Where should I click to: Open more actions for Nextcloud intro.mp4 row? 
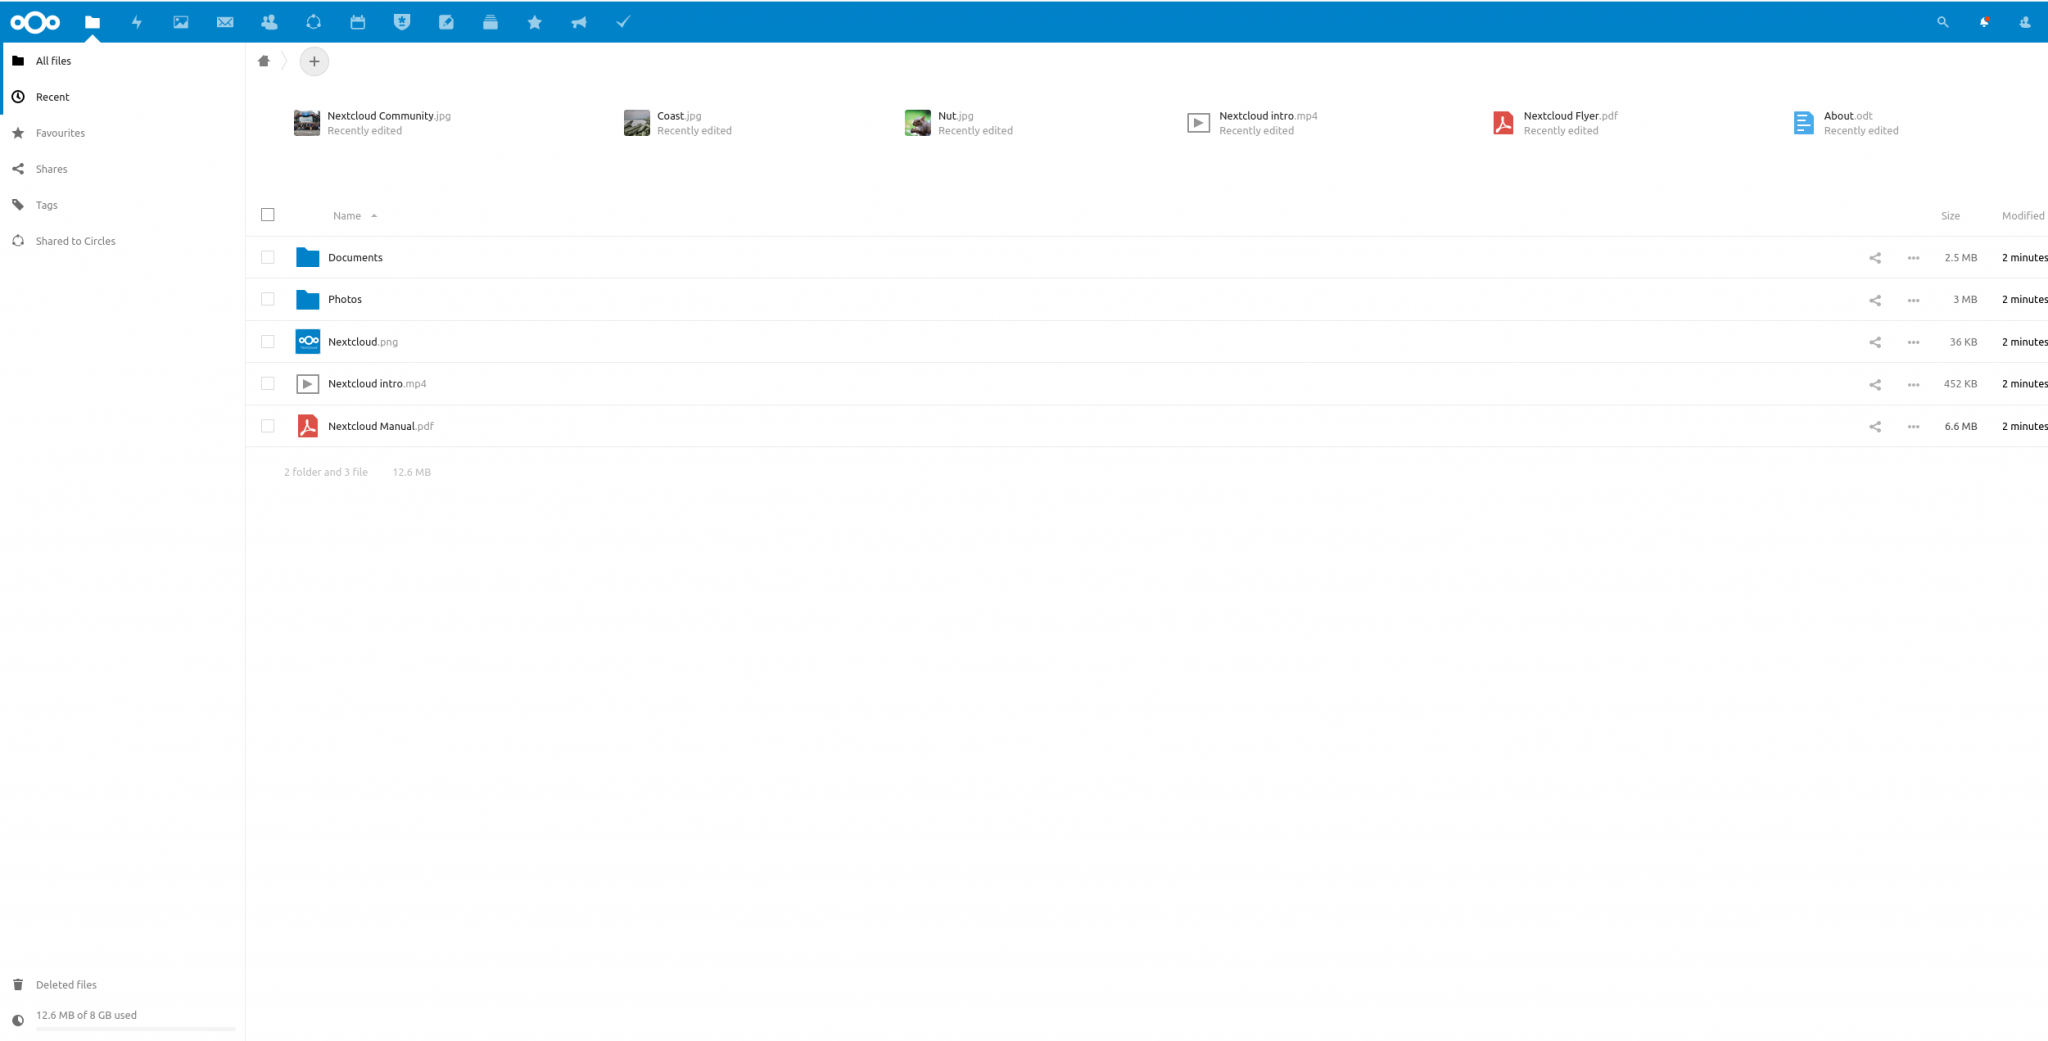pos(1913,384)
